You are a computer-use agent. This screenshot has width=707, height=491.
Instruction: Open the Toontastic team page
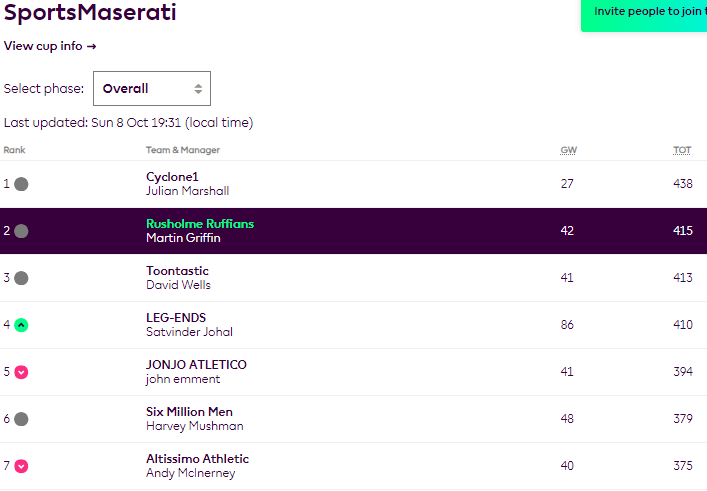pos(177,271)
